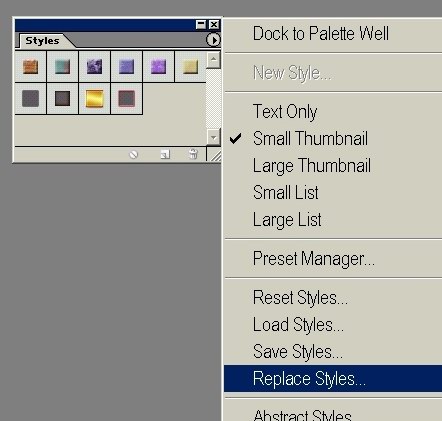This screenshot has height=421, width=442.
Task: Switch to Text Only view
Action: [x=285, y=111]
